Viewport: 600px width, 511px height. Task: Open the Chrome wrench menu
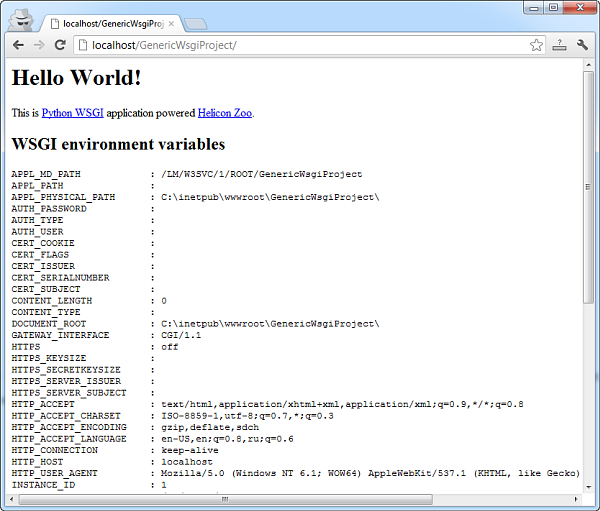(x=582, y=45)
